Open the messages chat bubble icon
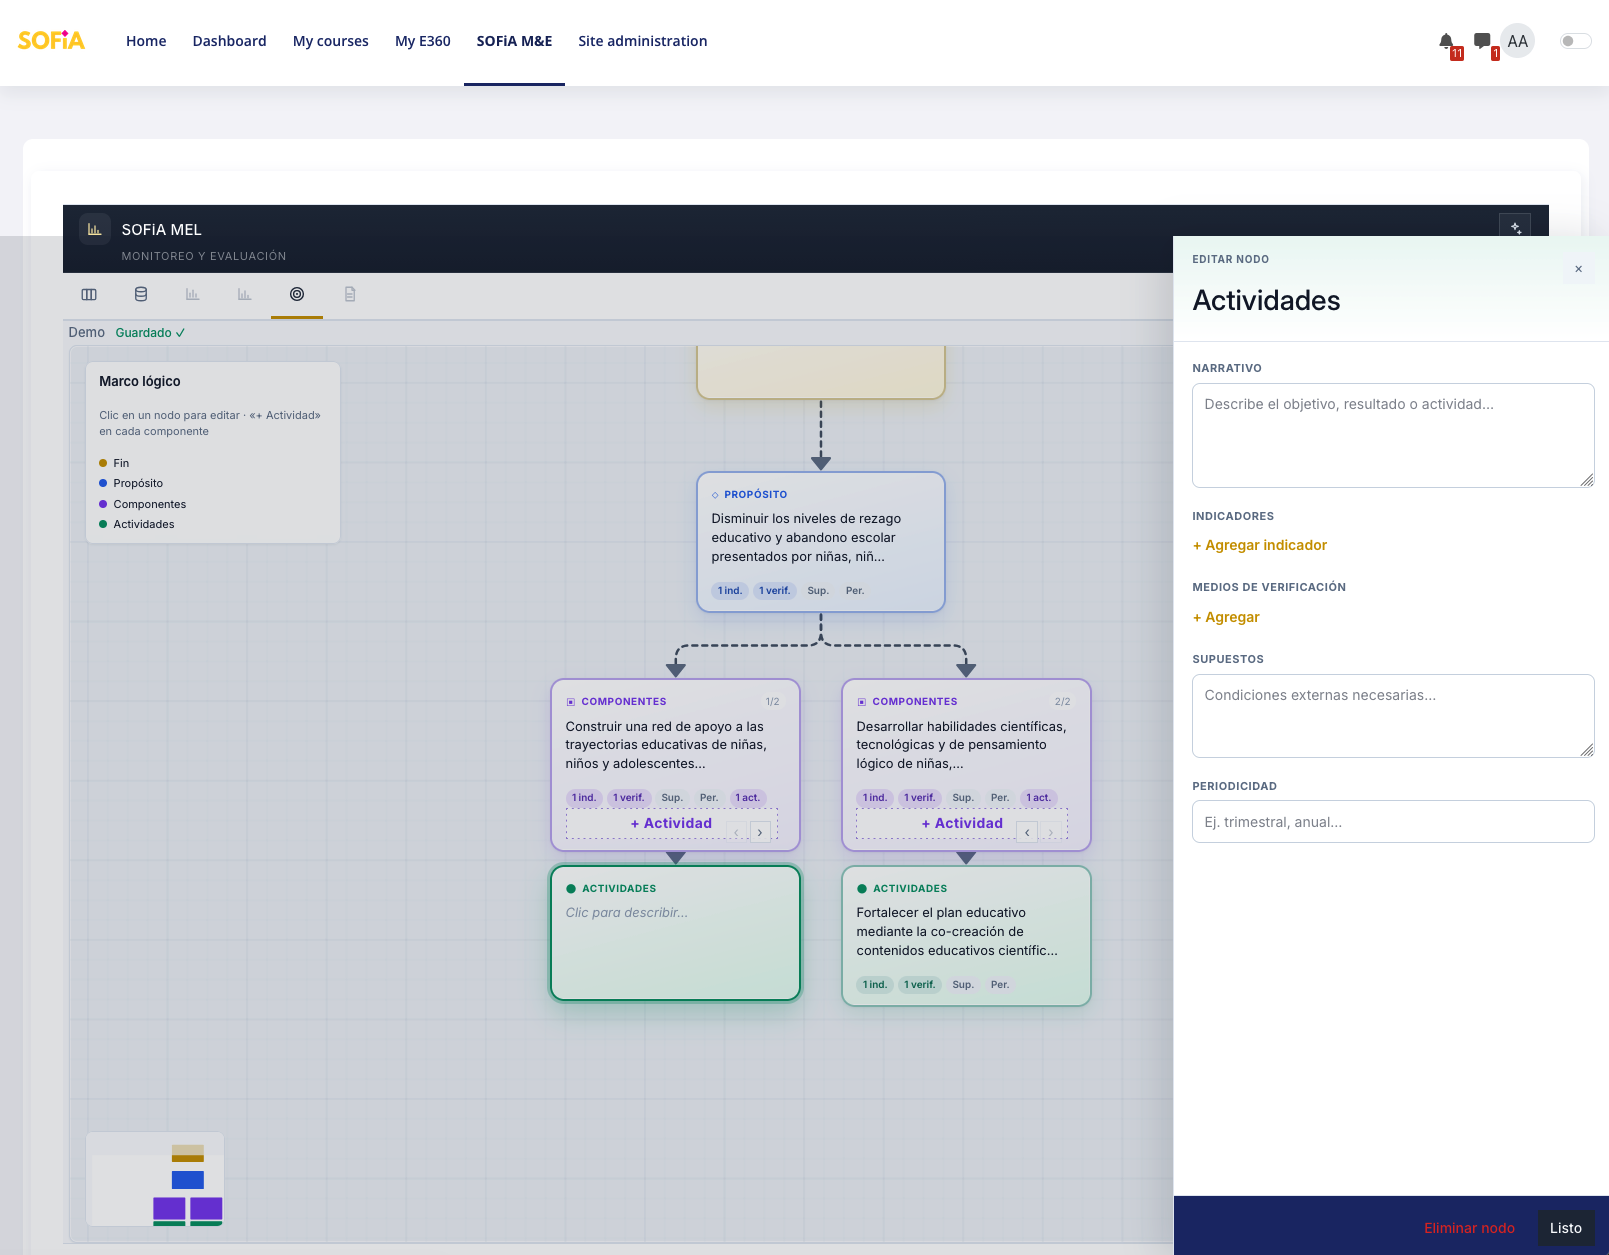Viewport: 1609px width, 1255px height. point(1482,41)
